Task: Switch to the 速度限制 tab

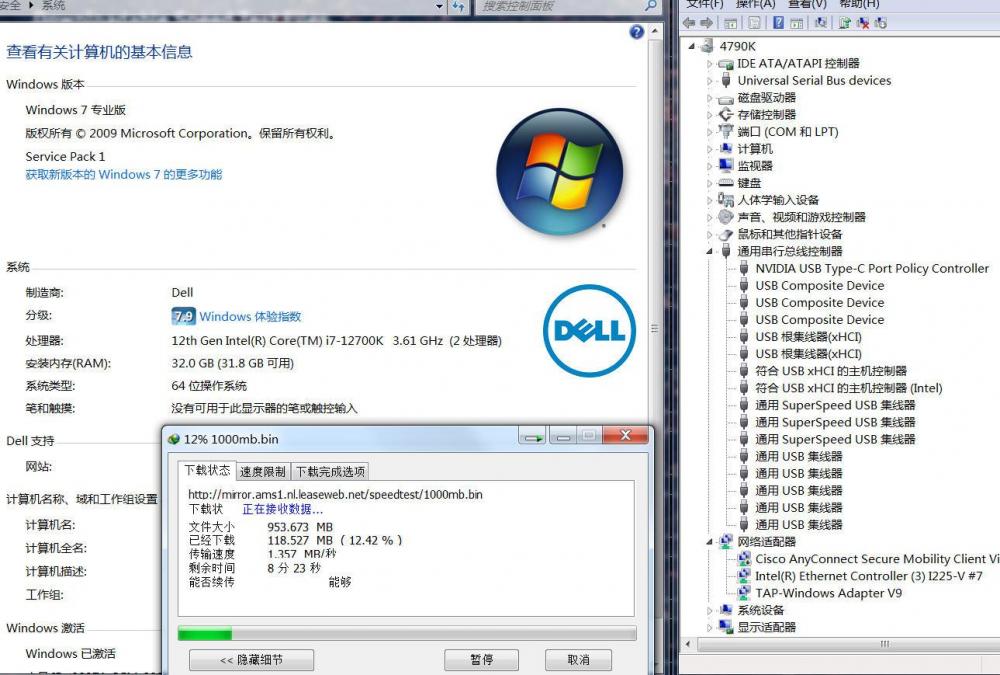Action: click(263, 471)
